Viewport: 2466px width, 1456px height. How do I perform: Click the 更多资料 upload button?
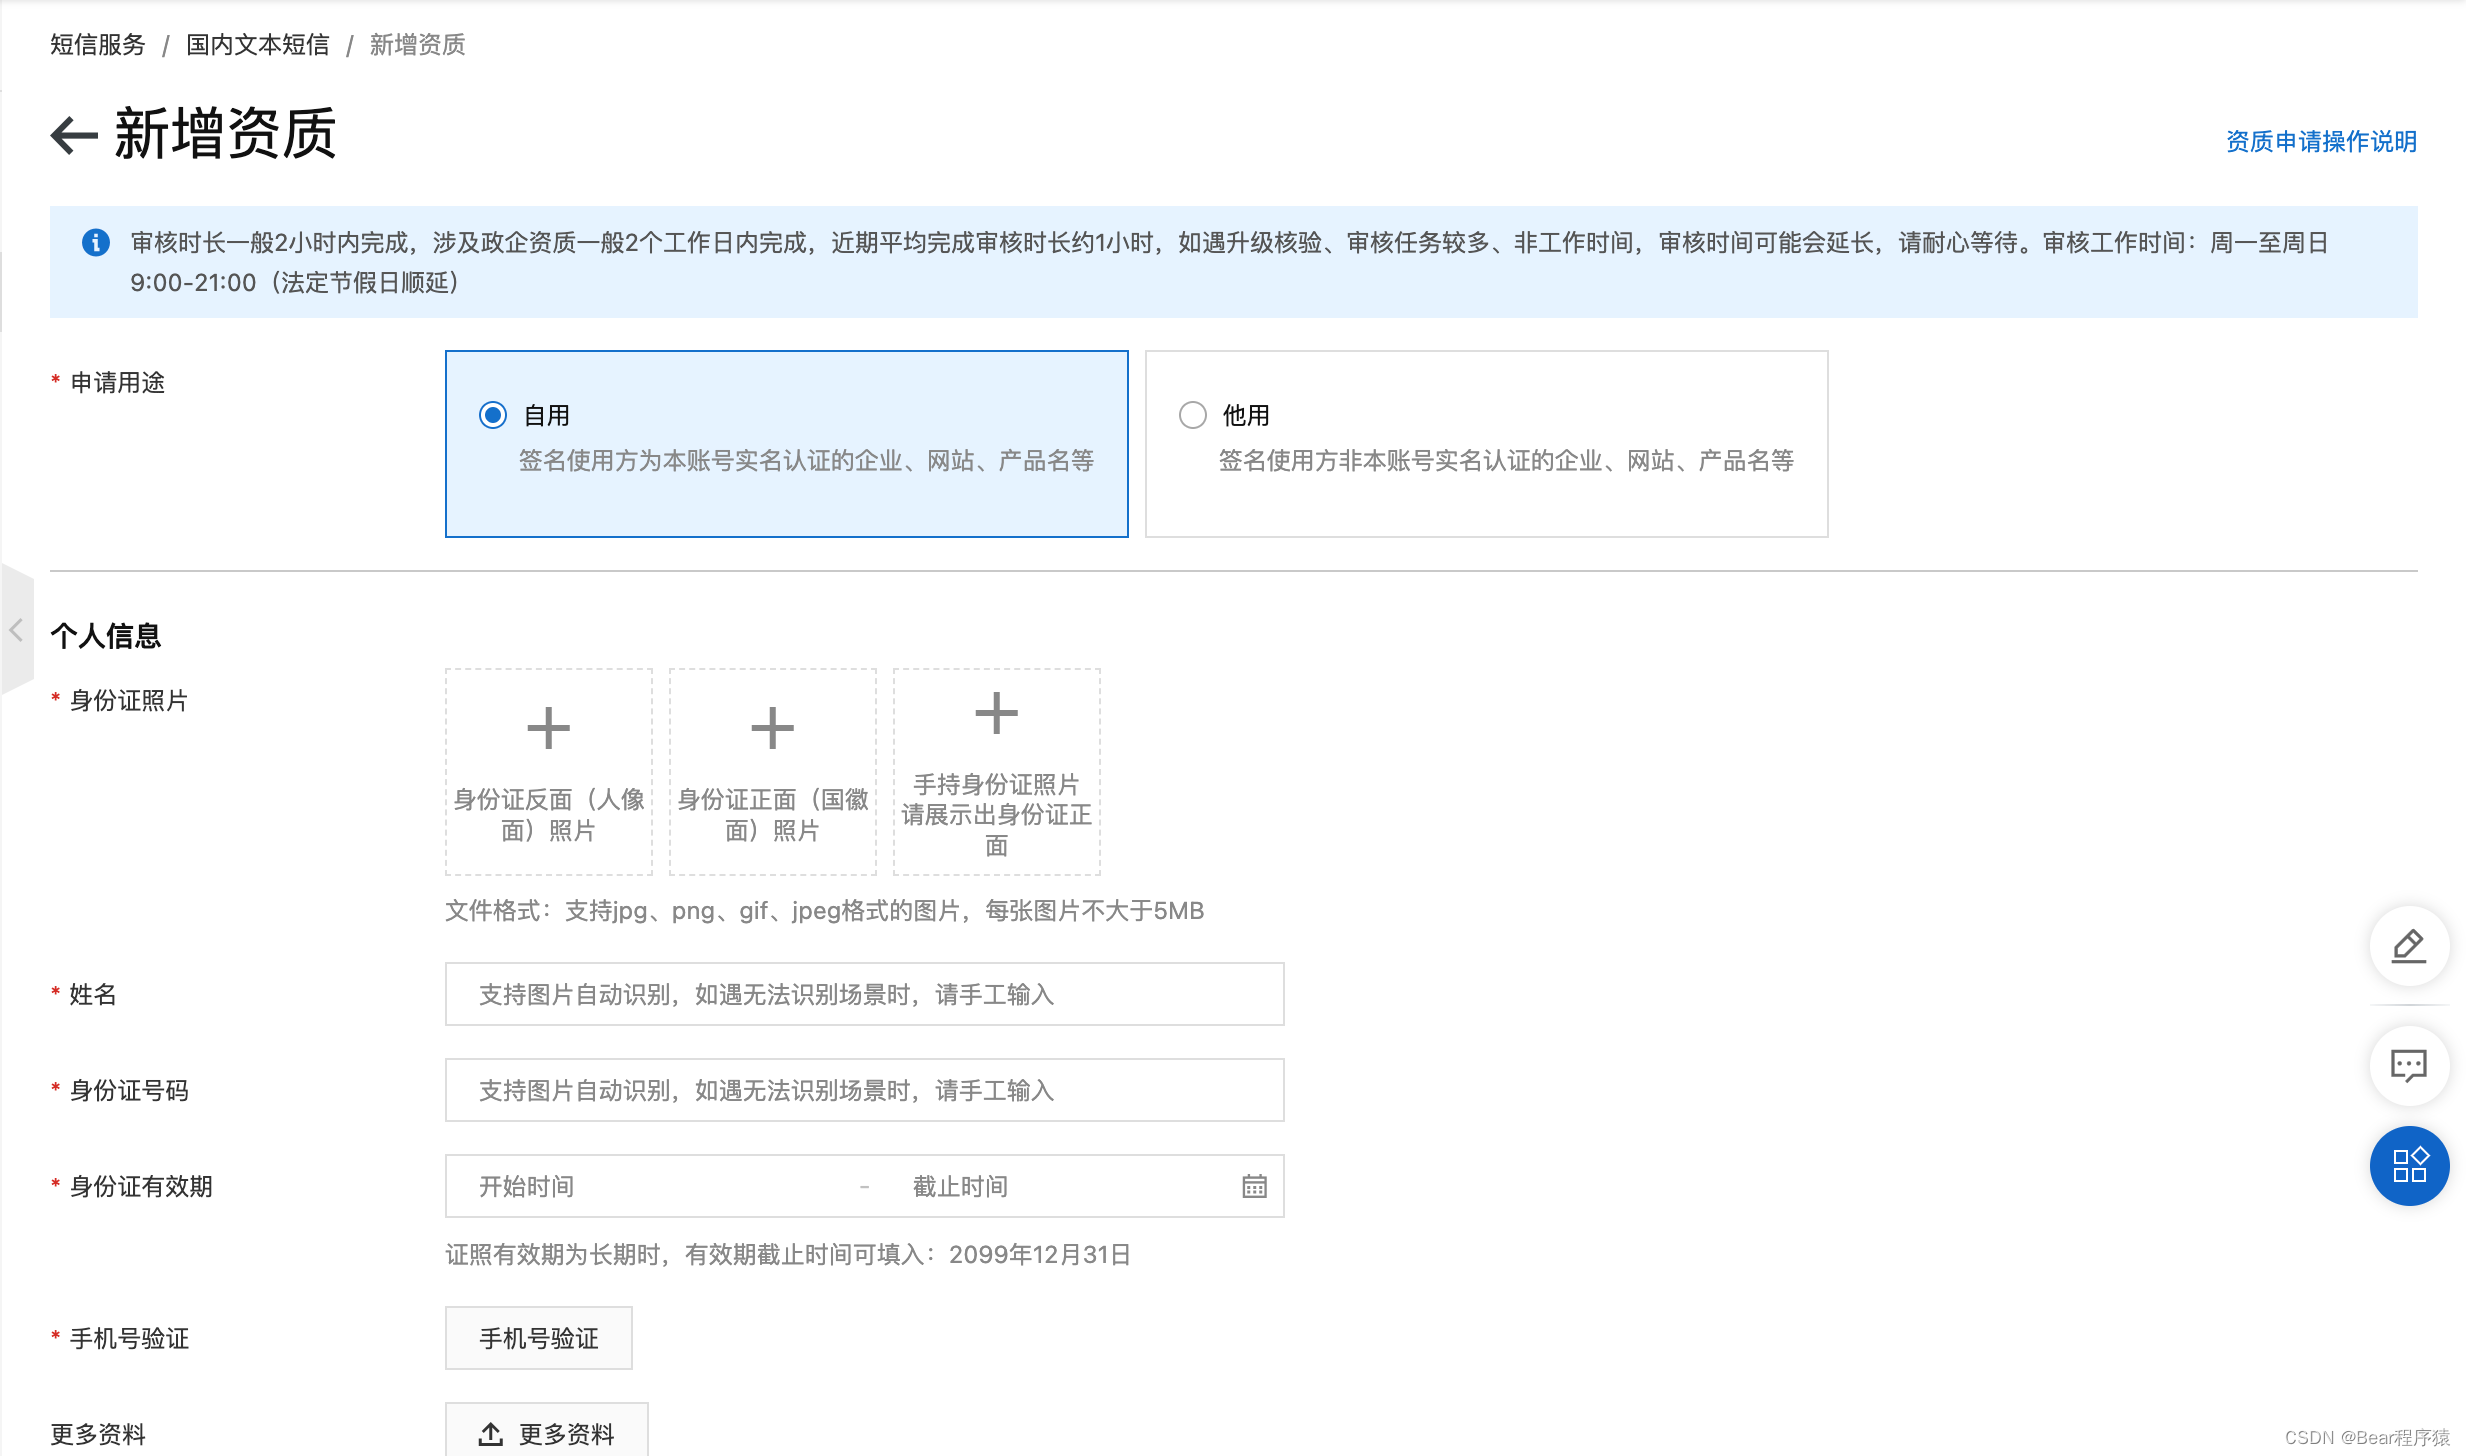coord(548,1432)
